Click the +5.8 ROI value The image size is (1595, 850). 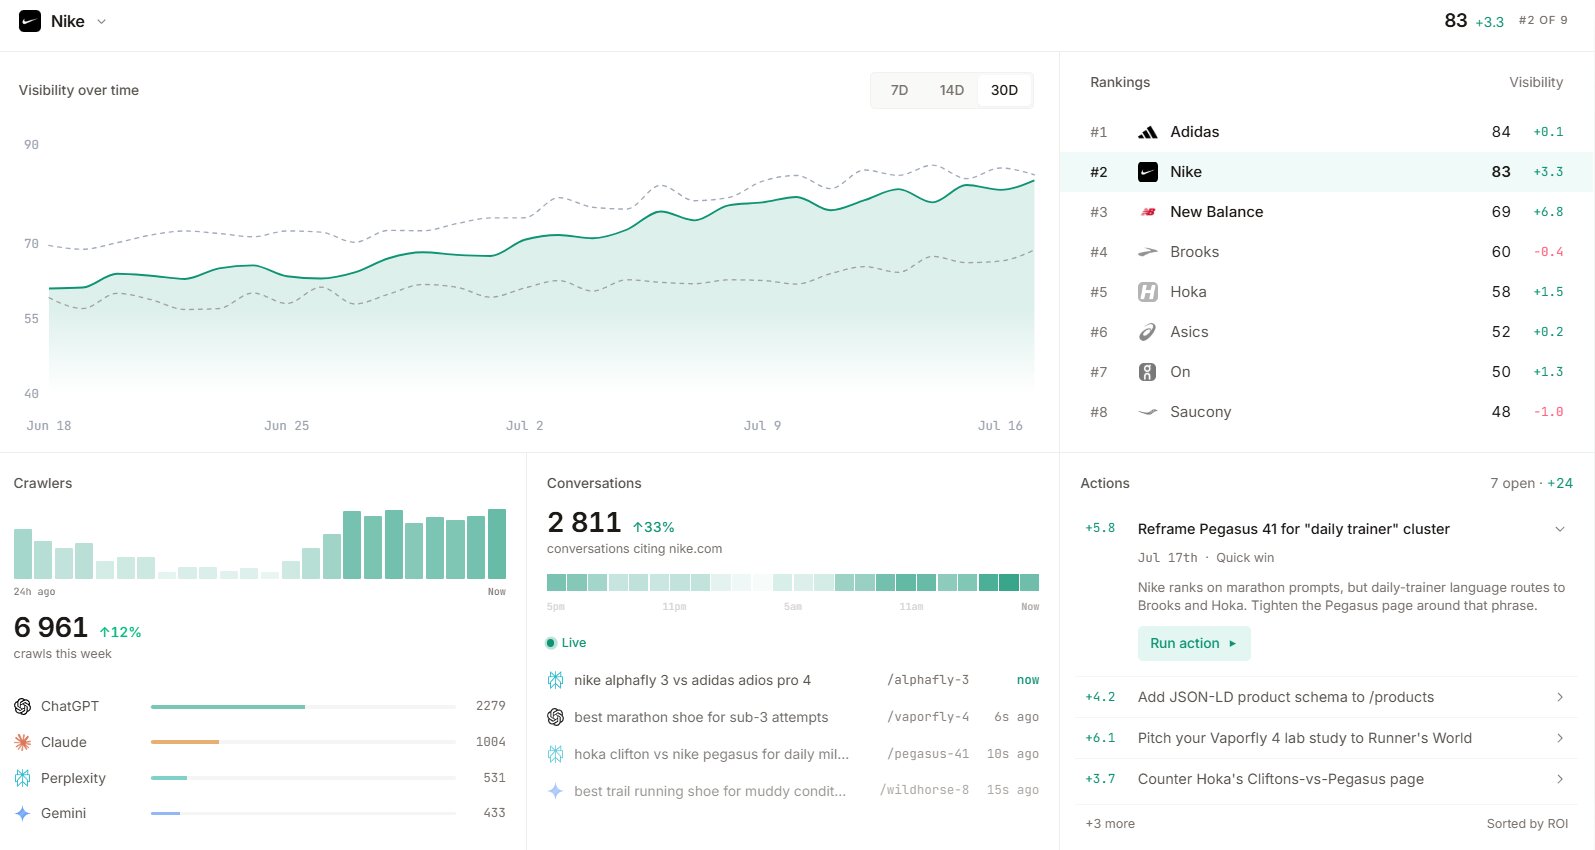pyautogui.click(x=1100, y=528)
